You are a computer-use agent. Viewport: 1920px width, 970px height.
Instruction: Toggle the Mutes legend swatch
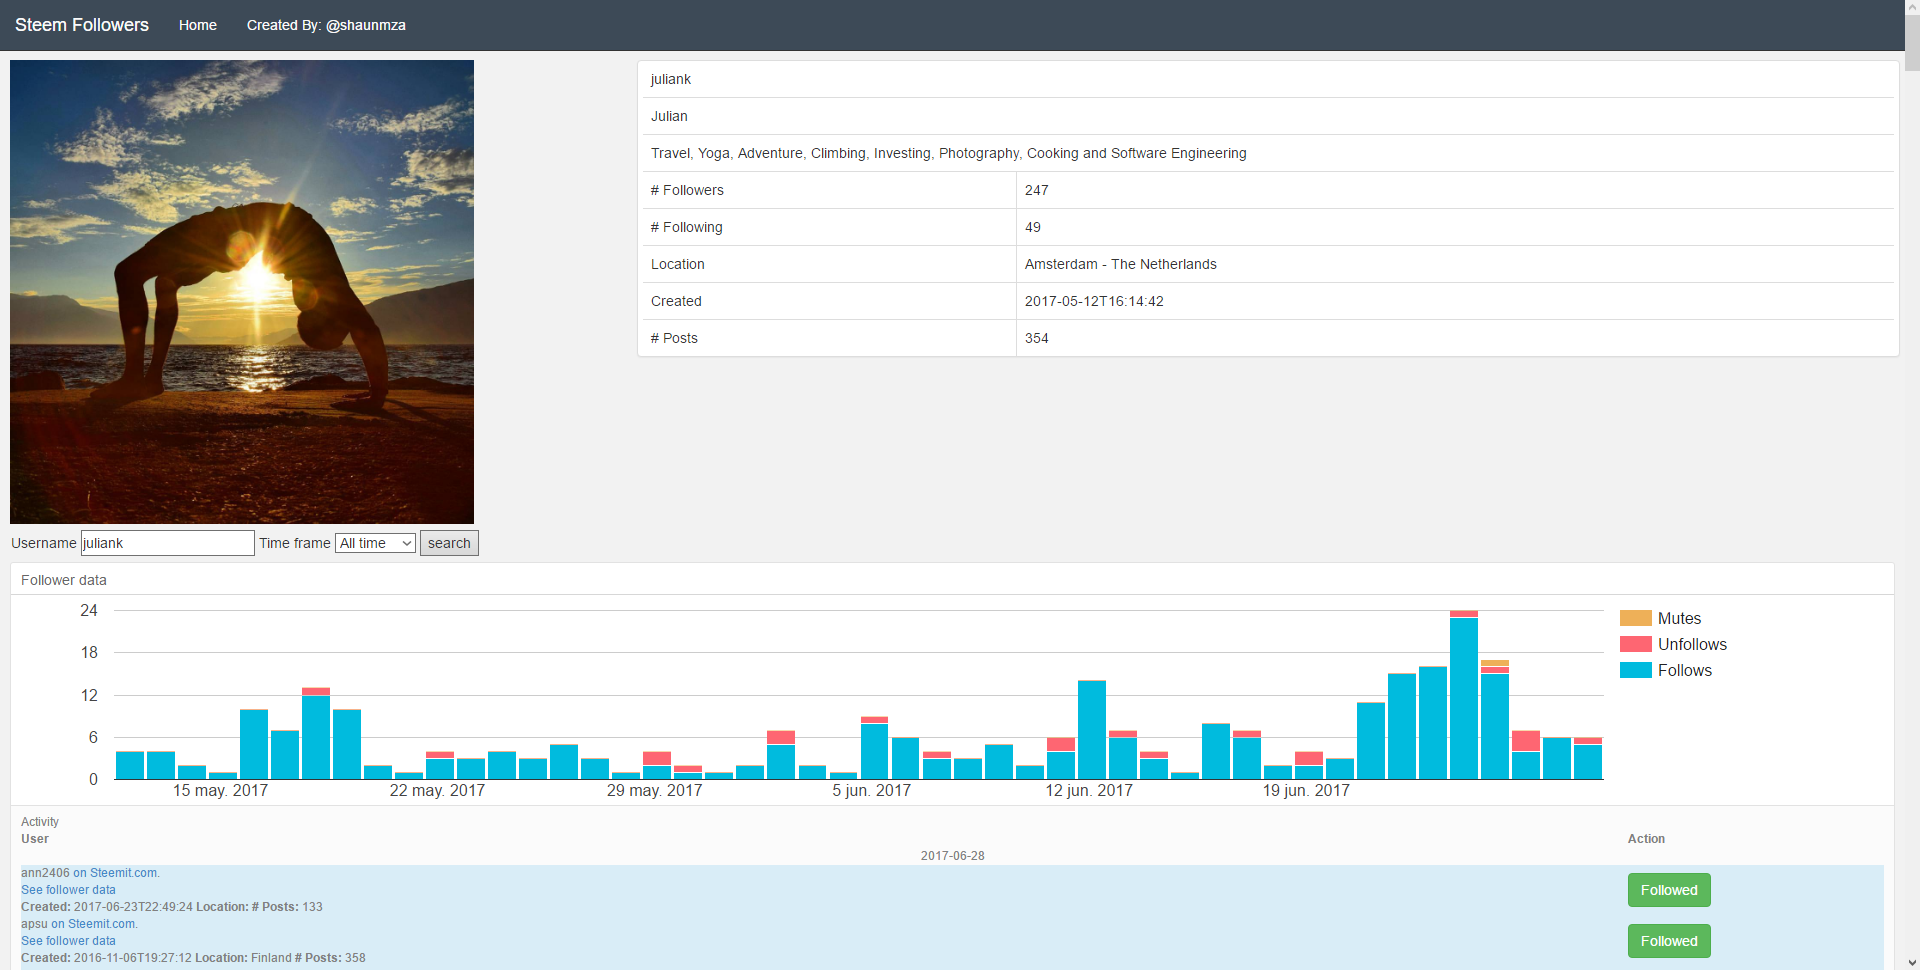(x=1635, y=618)
